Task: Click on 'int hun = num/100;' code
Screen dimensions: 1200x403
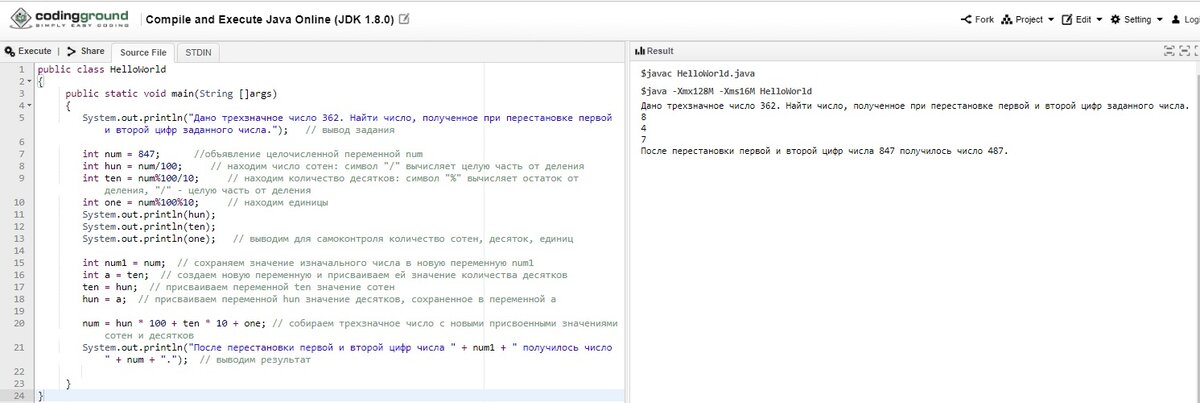Action: [x=132, y=165]
